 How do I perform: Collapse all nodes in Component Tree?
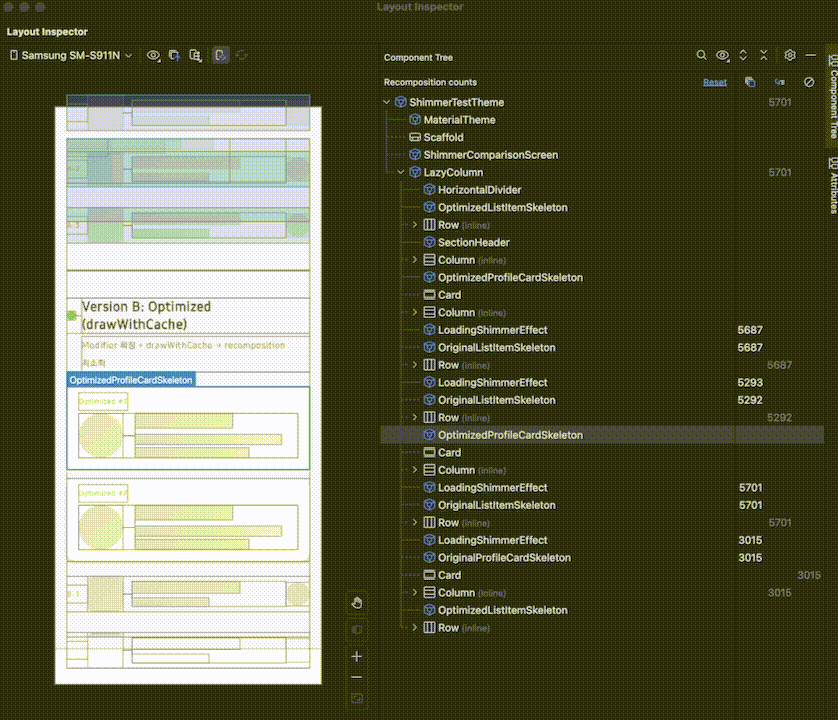[764, 55]
